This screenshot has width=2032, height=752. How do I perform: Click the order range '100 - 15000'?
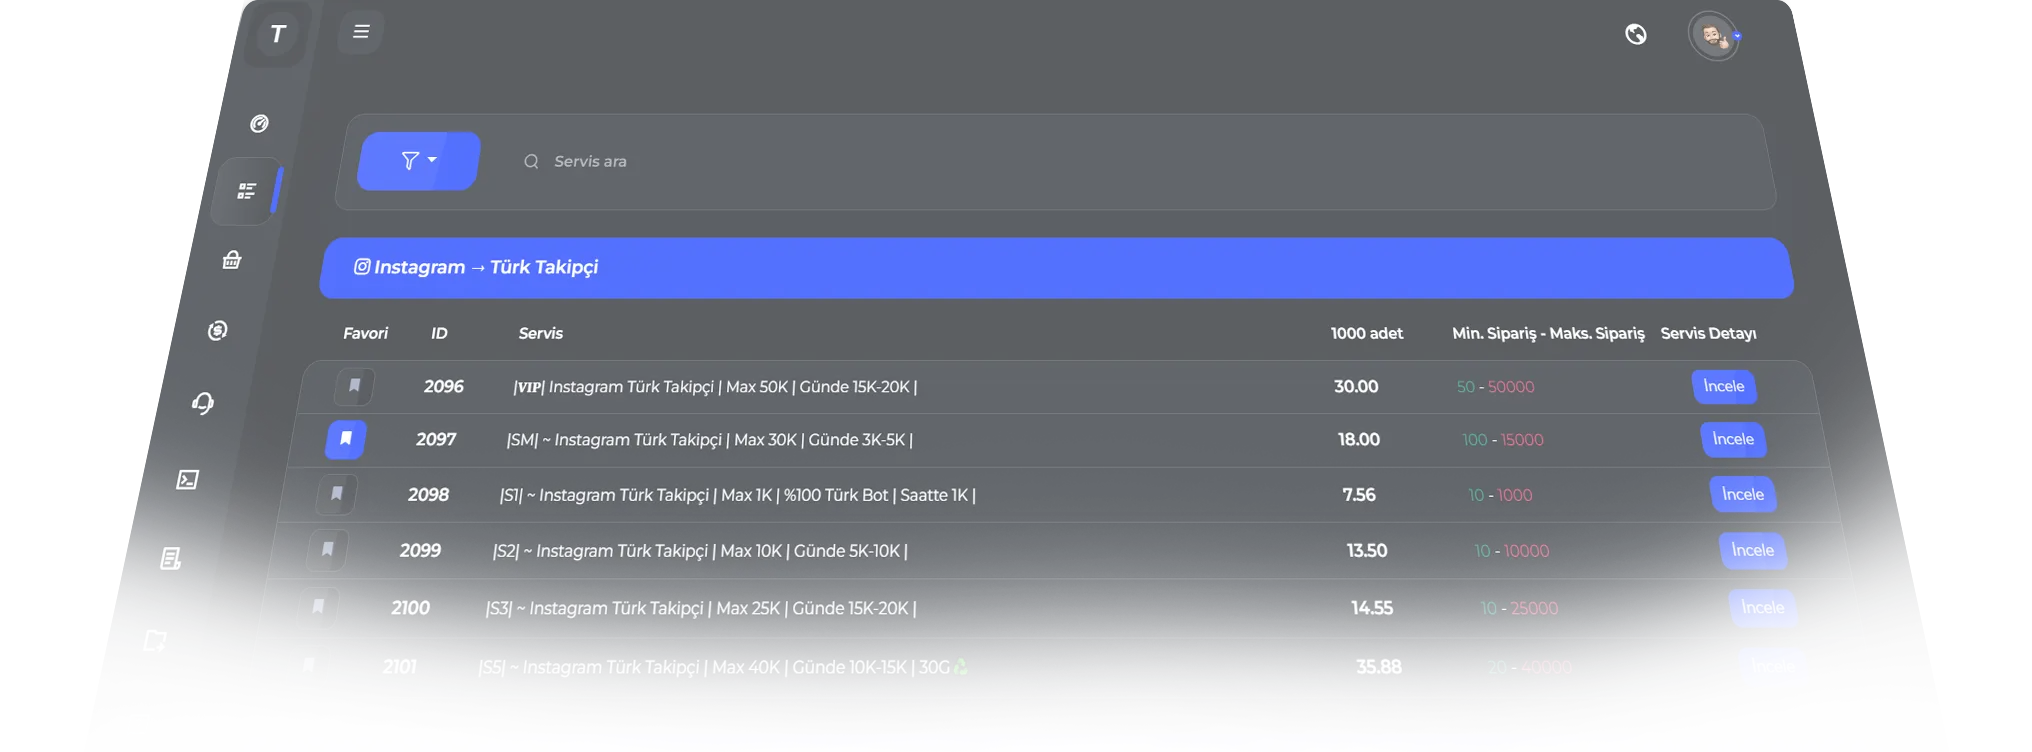point(1502,440)
